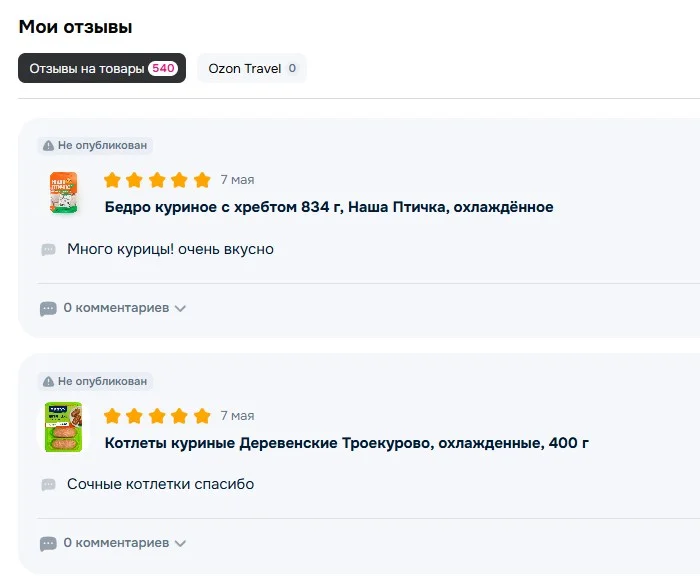Viewport: 700px width, 582px height.
Task: Click comments icon under the second review
Action: (x=48, y=544)
